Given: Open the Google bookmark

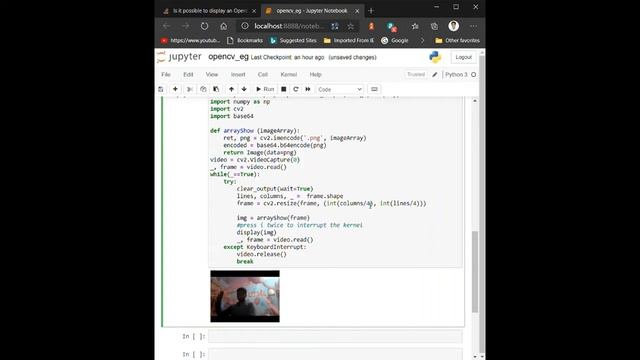Looking at the screenshot, I should (x=395, y=40).
